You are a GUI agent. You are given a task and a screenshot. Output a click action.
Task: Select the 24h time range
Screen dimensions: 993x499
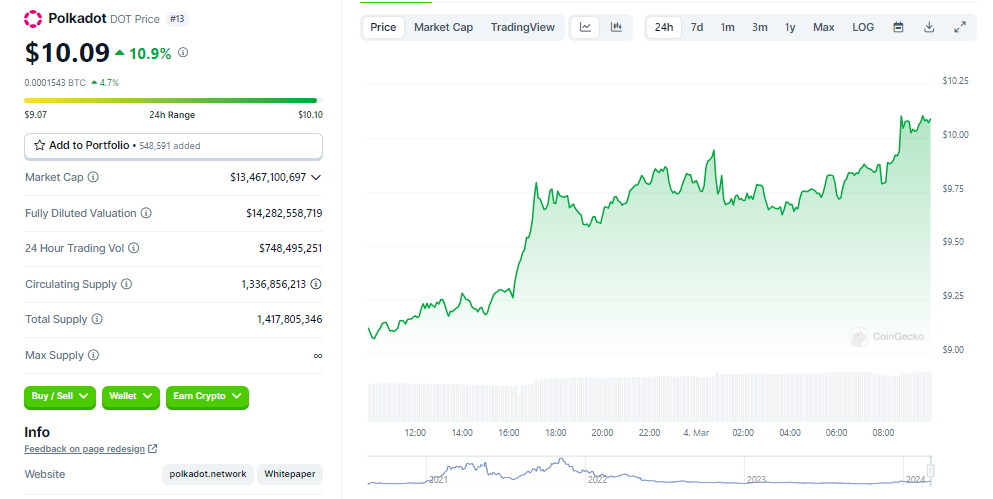(x=664, y=27)
